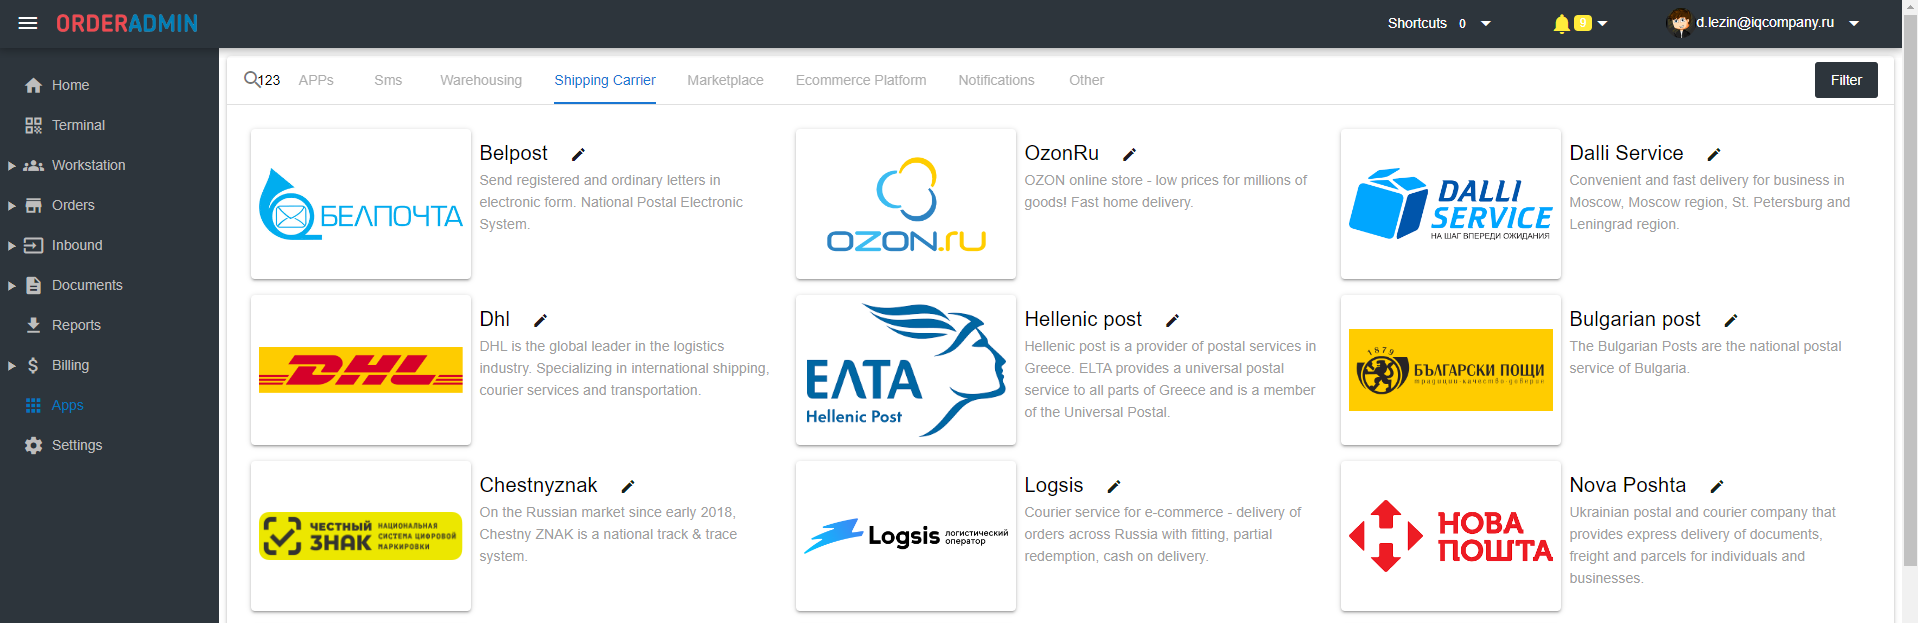The width and height of the screenshot is (1918, 623).
Task: Click the Filter button
Action: 1846,80
